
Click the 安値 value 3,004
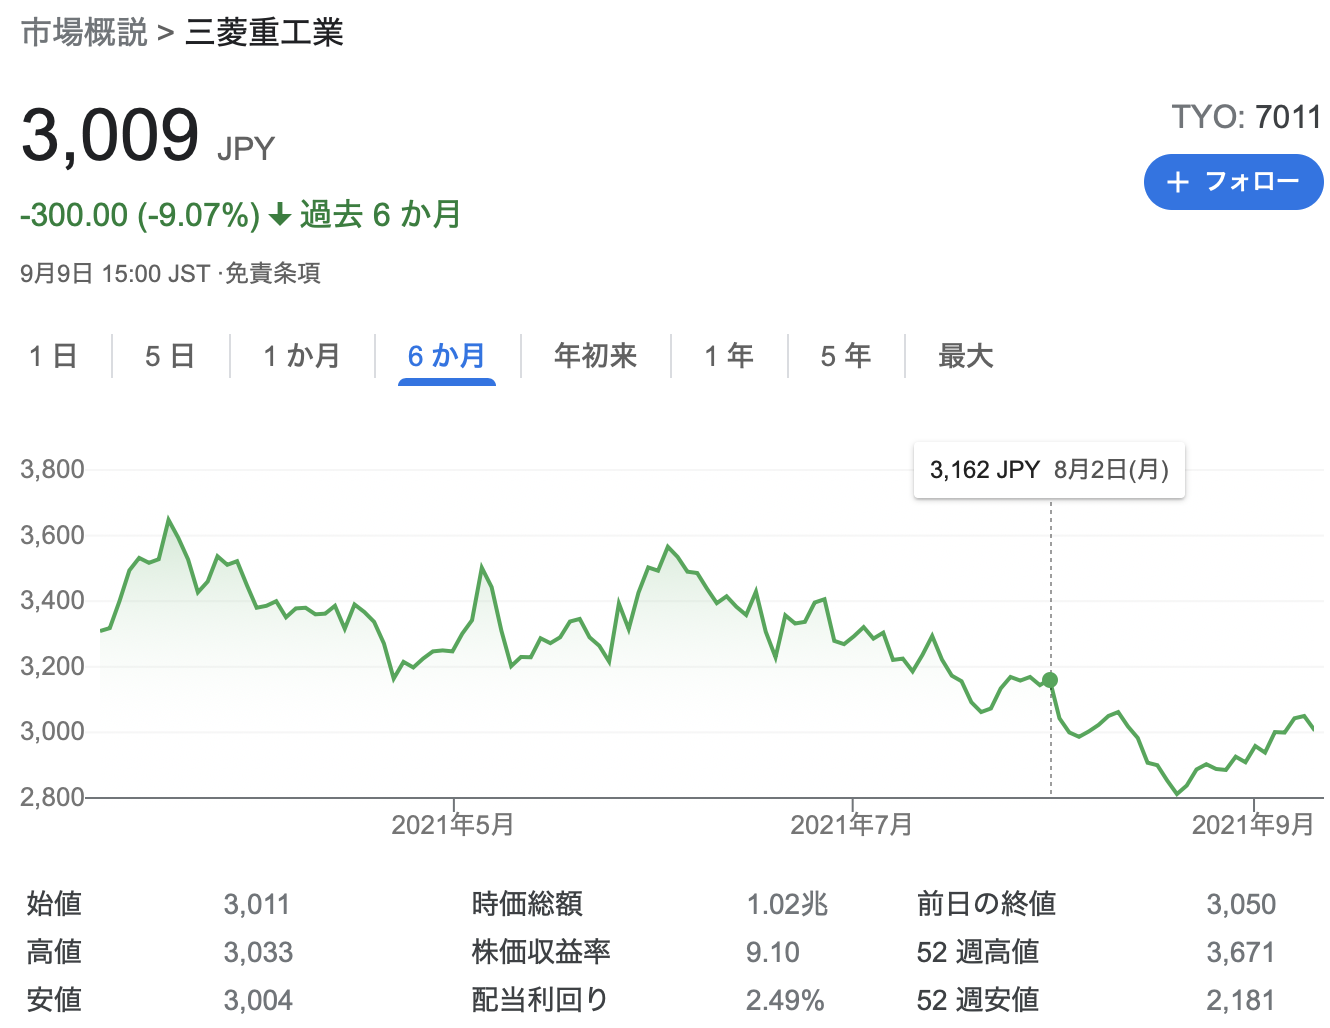[258, 1000]
